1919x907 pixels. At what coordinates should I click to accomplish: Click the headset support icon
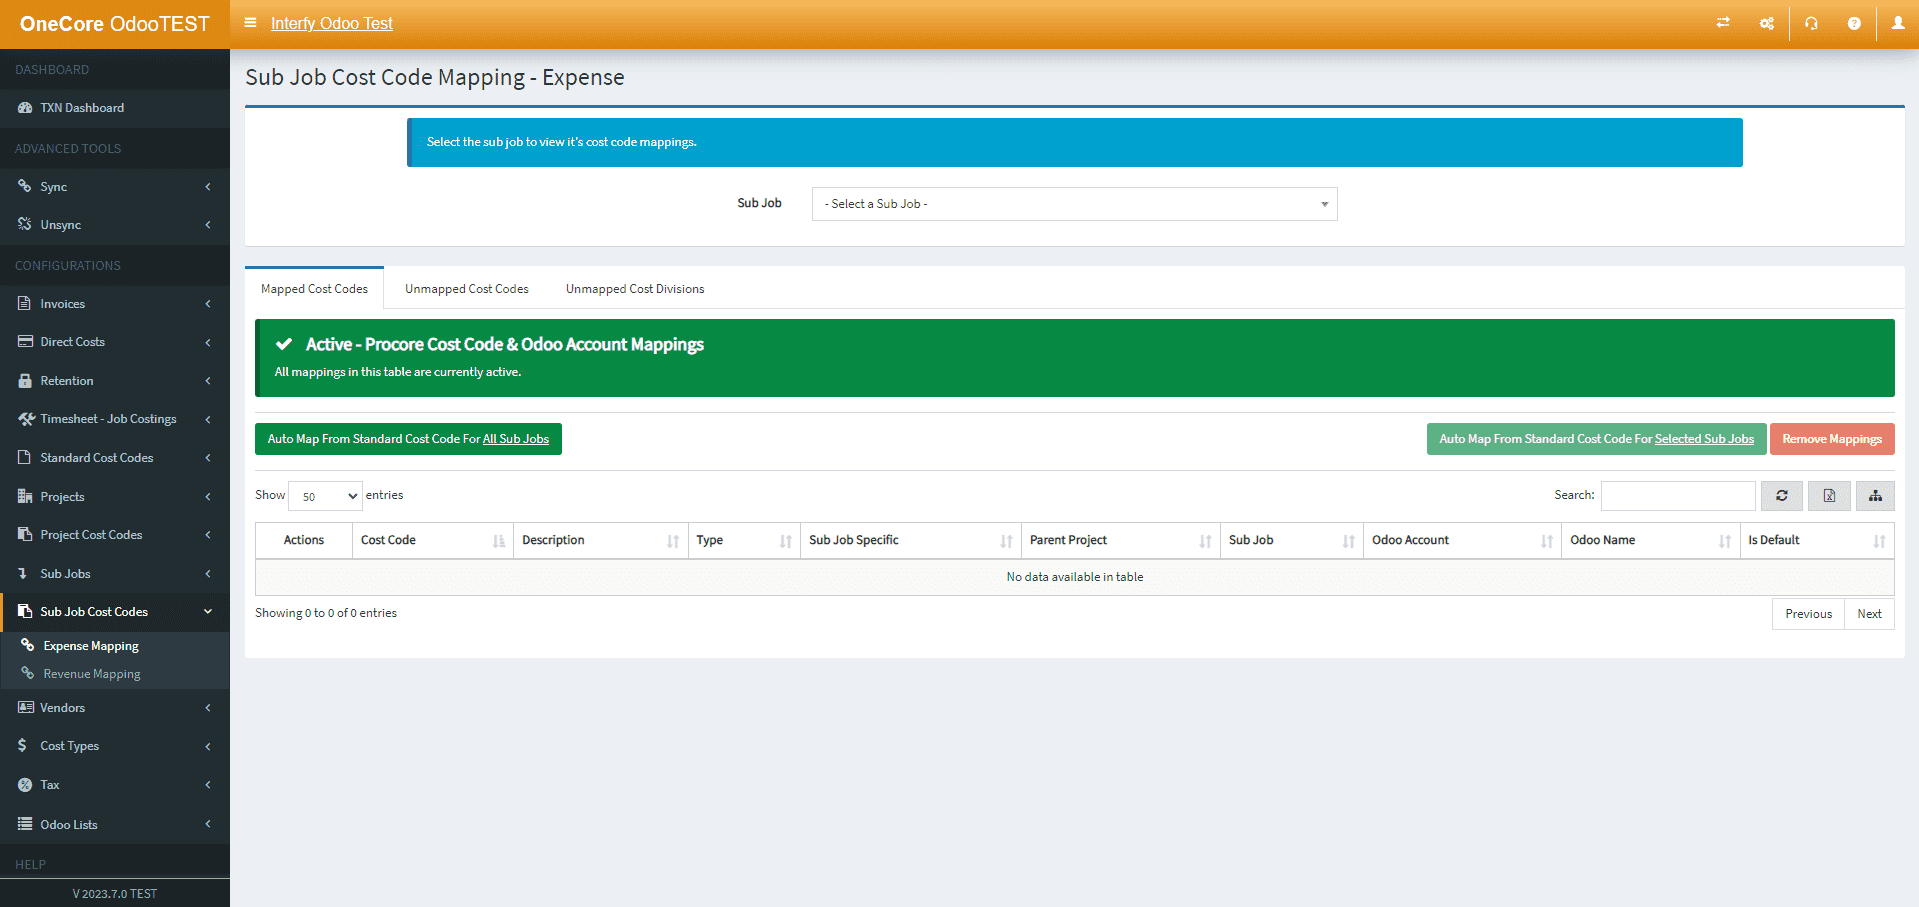click(1811, 23)
